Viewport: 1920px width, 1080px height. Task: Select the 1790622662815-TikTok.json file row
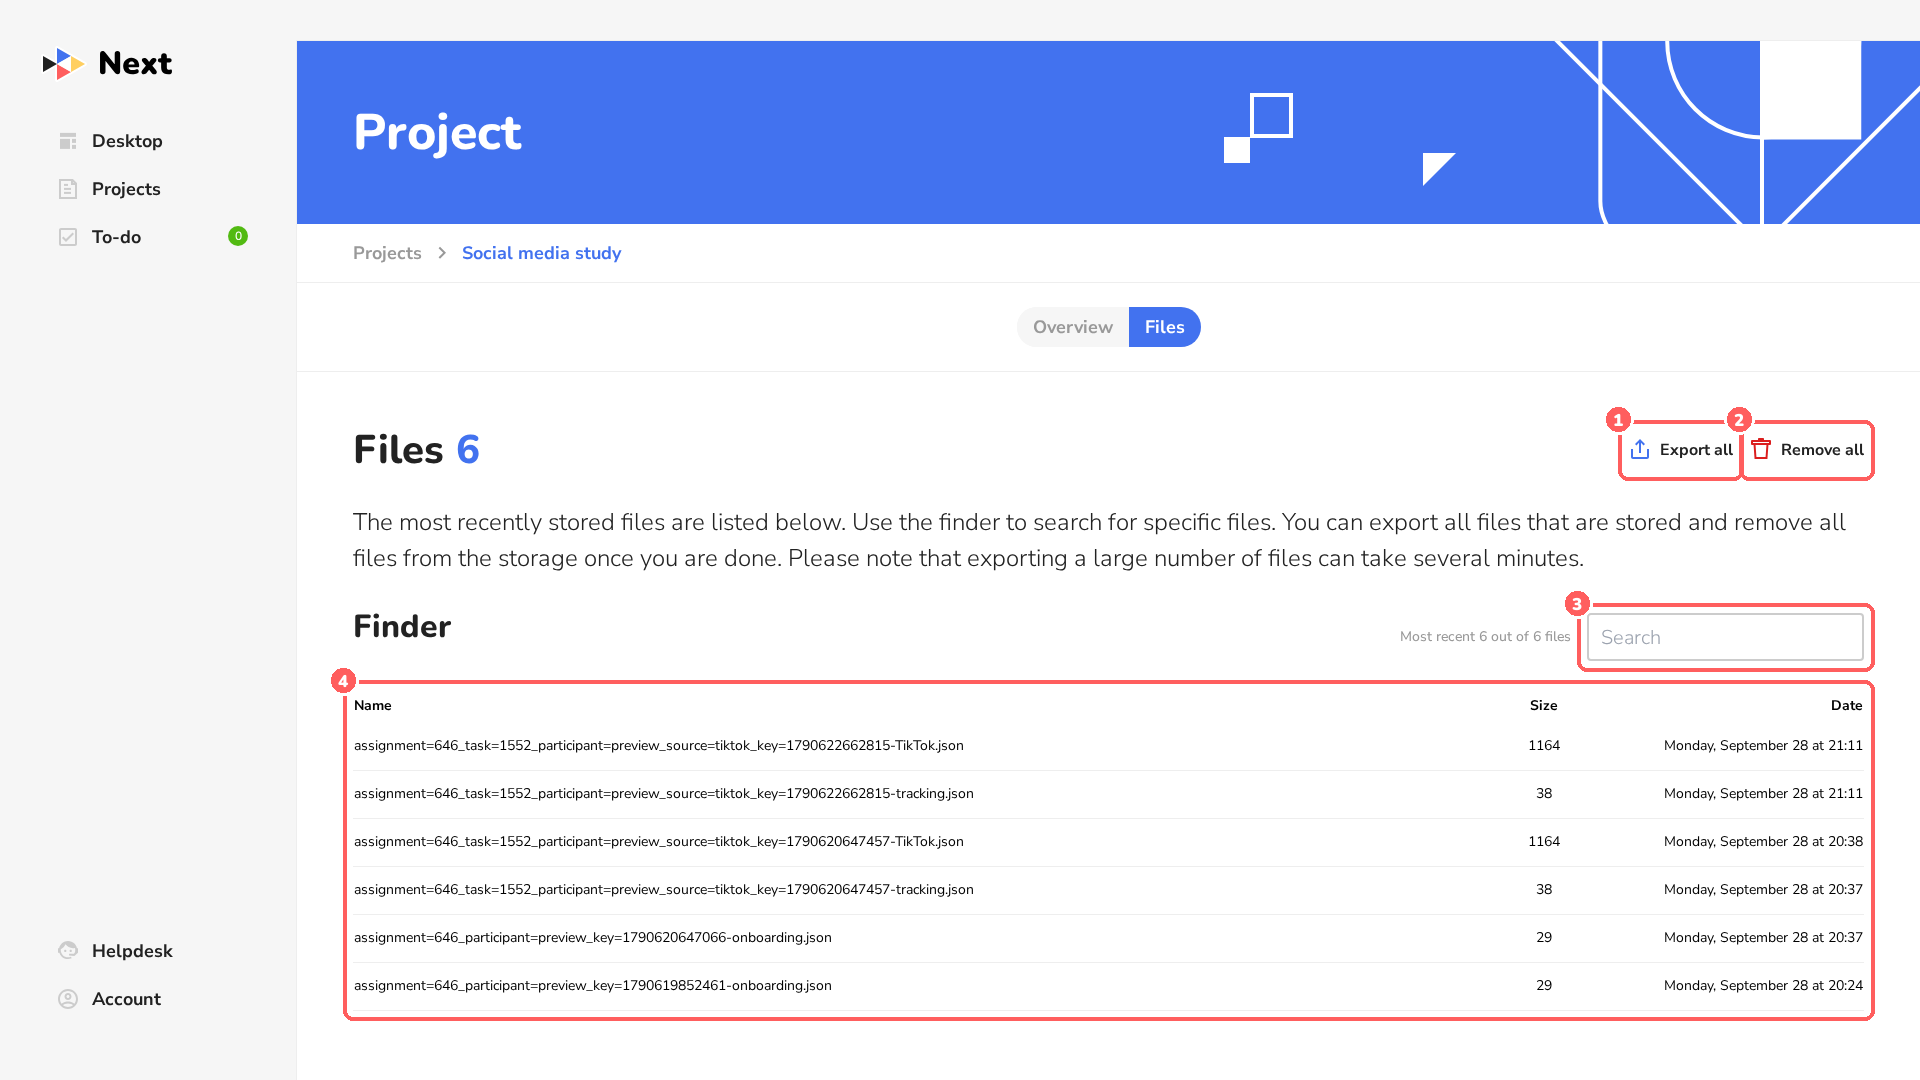pos(1108,746)
